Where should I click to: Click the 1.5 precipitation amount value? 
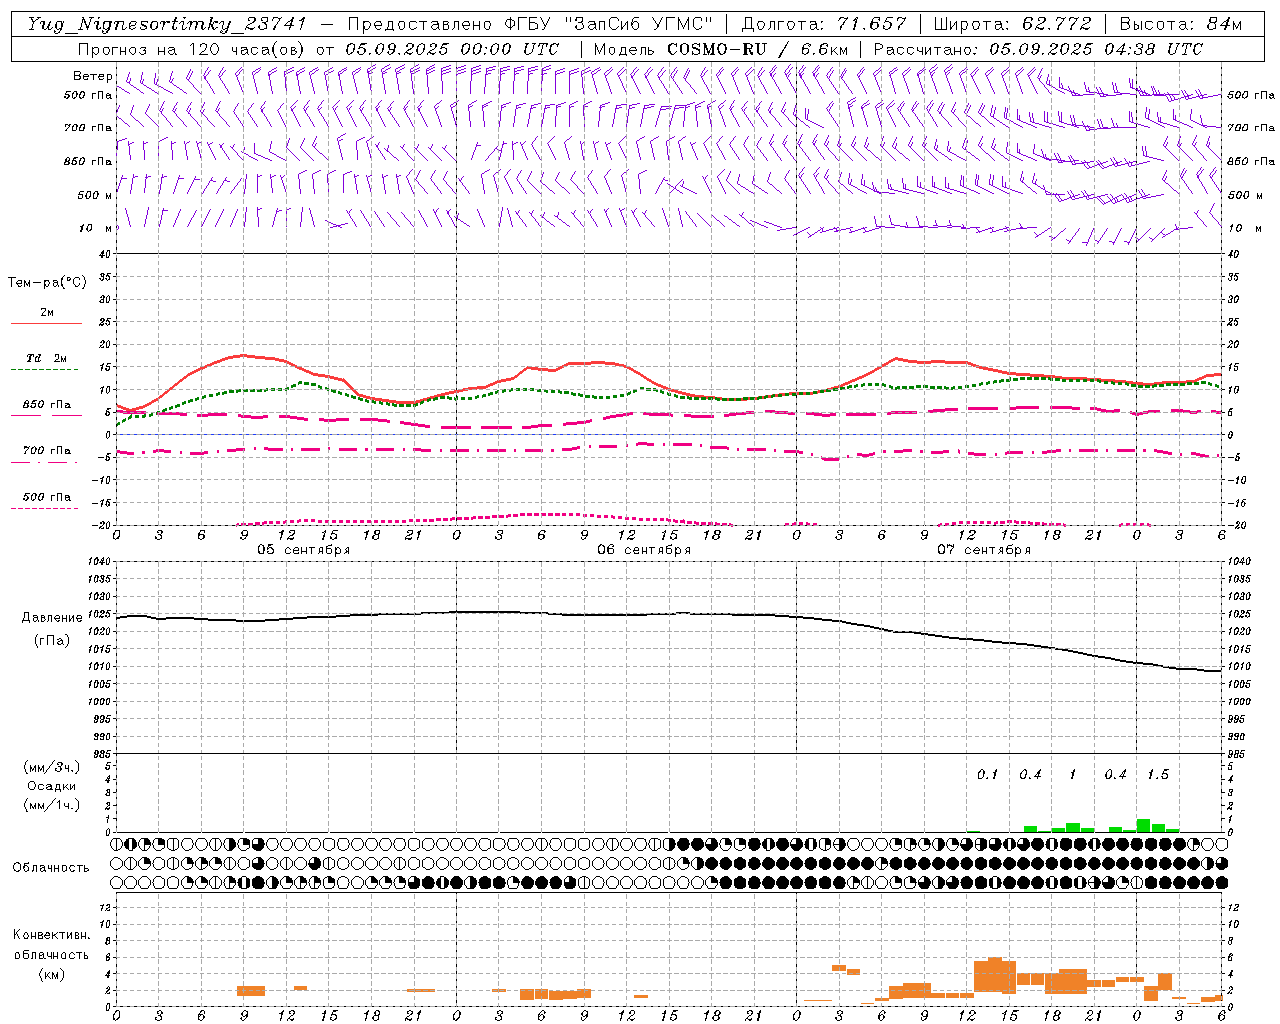1158,775
